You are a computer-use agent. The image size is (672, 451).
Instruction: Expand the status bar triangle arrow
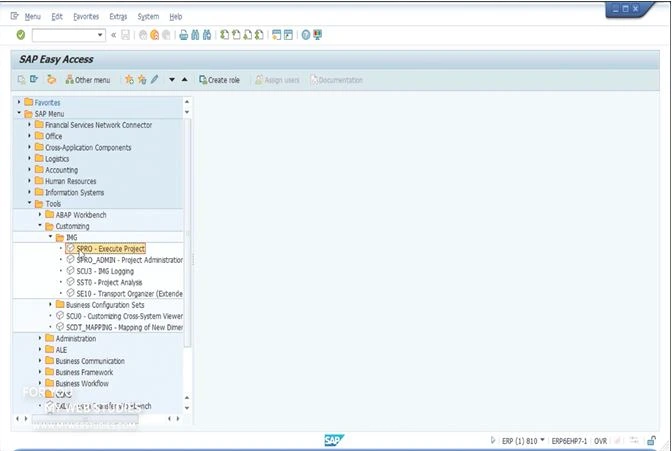point(492,440)
